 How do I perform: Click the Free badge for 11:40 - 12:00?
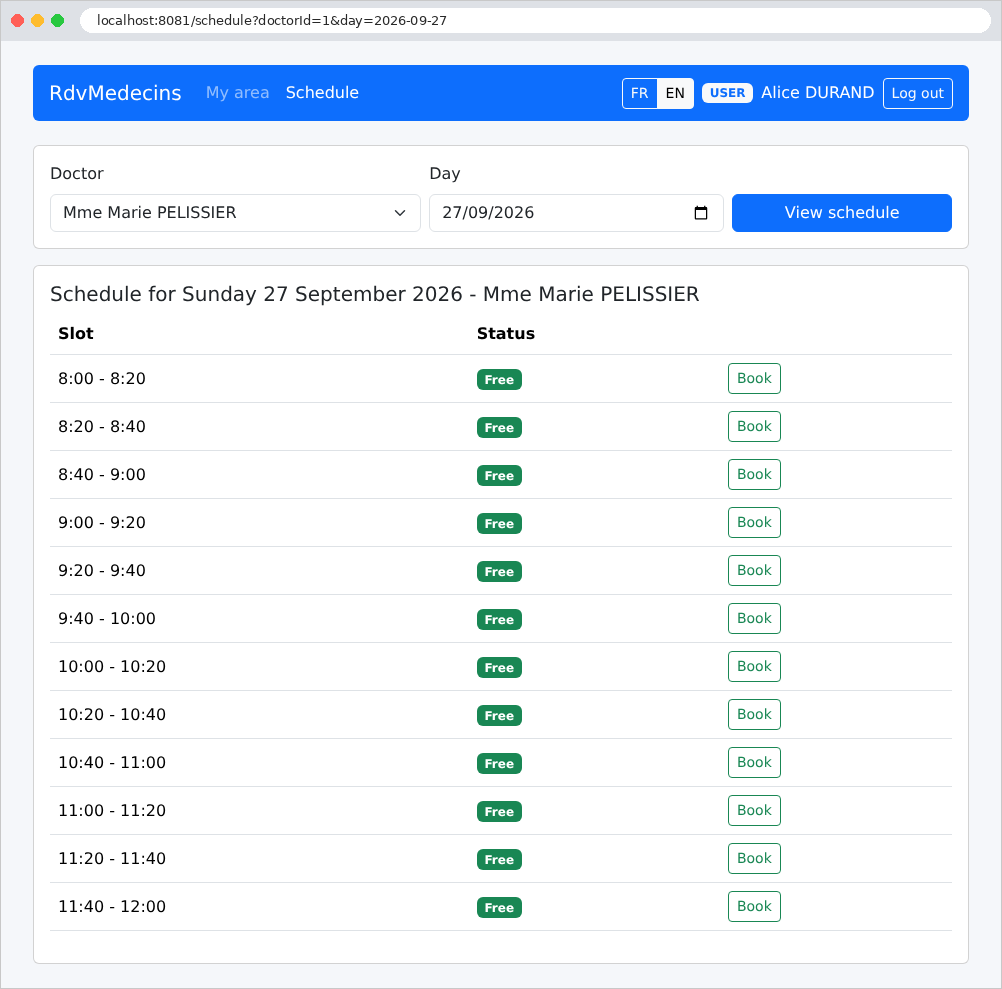(499, 907)
